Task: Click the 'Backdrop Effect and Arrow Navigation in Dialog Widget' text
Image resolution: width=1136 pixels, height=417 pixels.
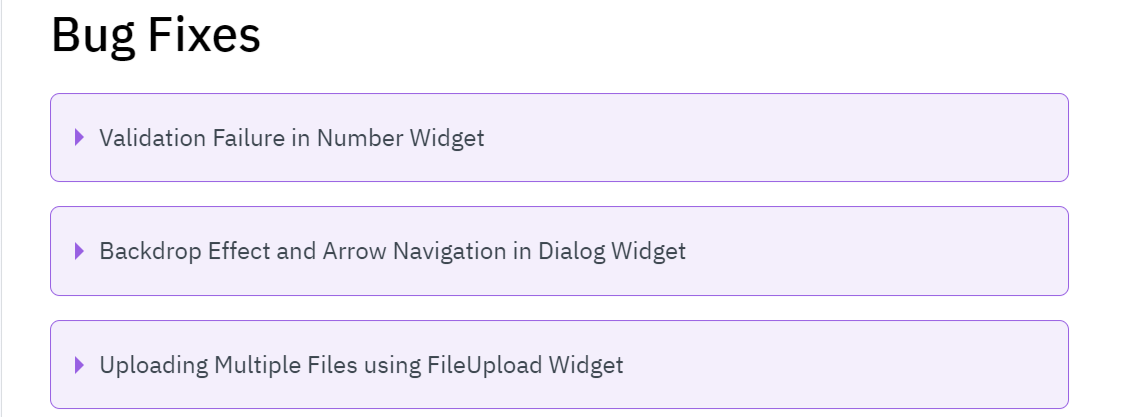Action: coord(392,251)
